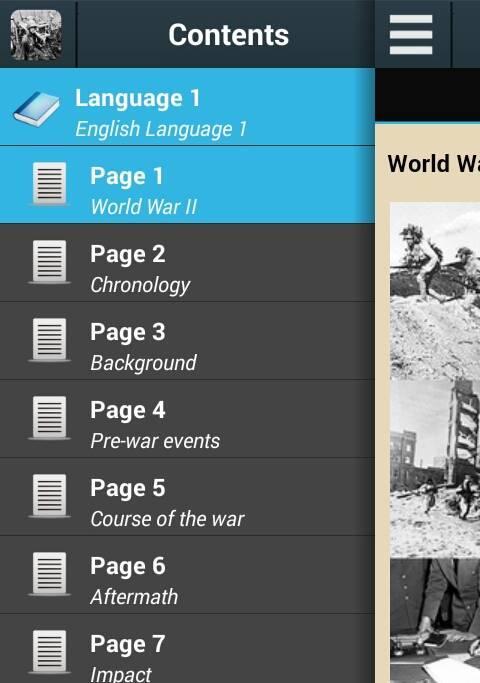Tap the soldiers on hill photo
The width and height of the screenshot is (480, 683).
tap(435, 291)
